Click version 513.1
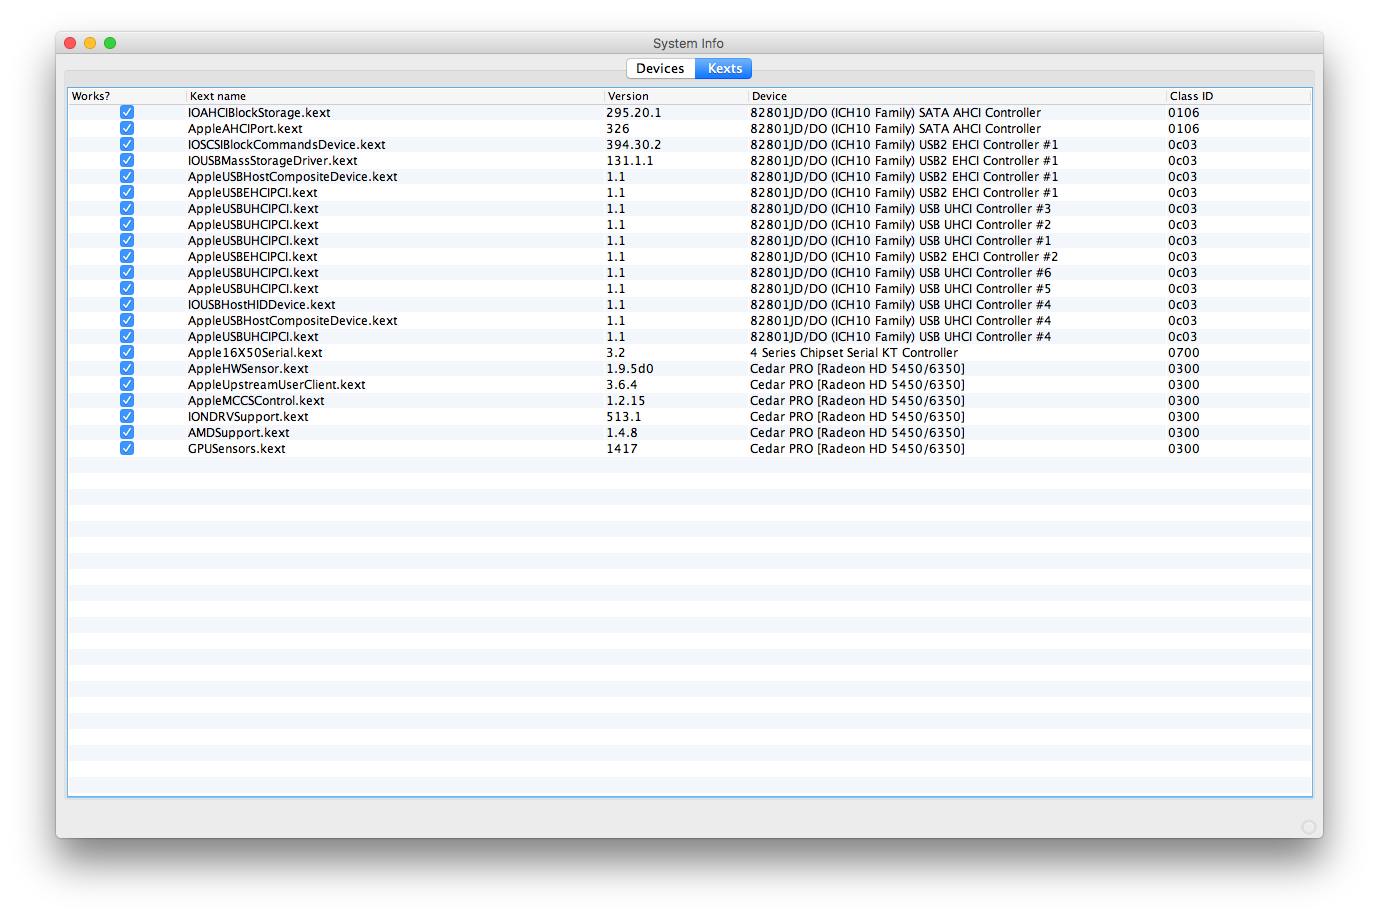Screen dimensions: 1379x918 pyautogui.click(x=624, y=417)
